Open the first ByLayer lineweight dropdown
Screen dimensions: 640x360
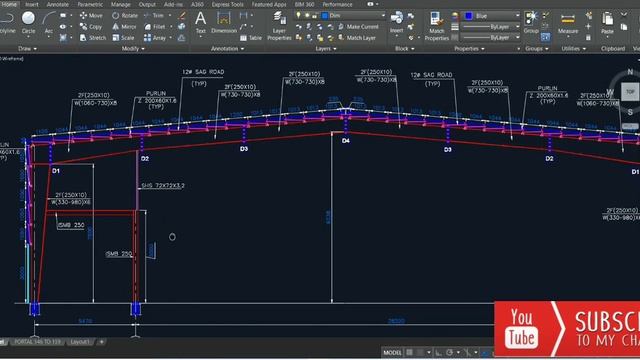click(491, 27)
